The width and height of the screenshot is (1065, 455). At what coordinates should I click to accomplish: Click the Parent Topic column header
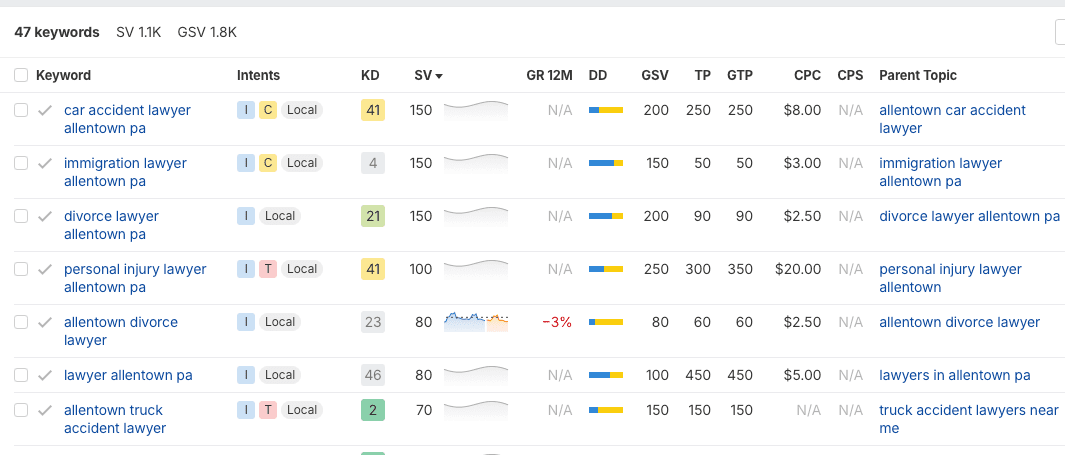pos(917,75)
